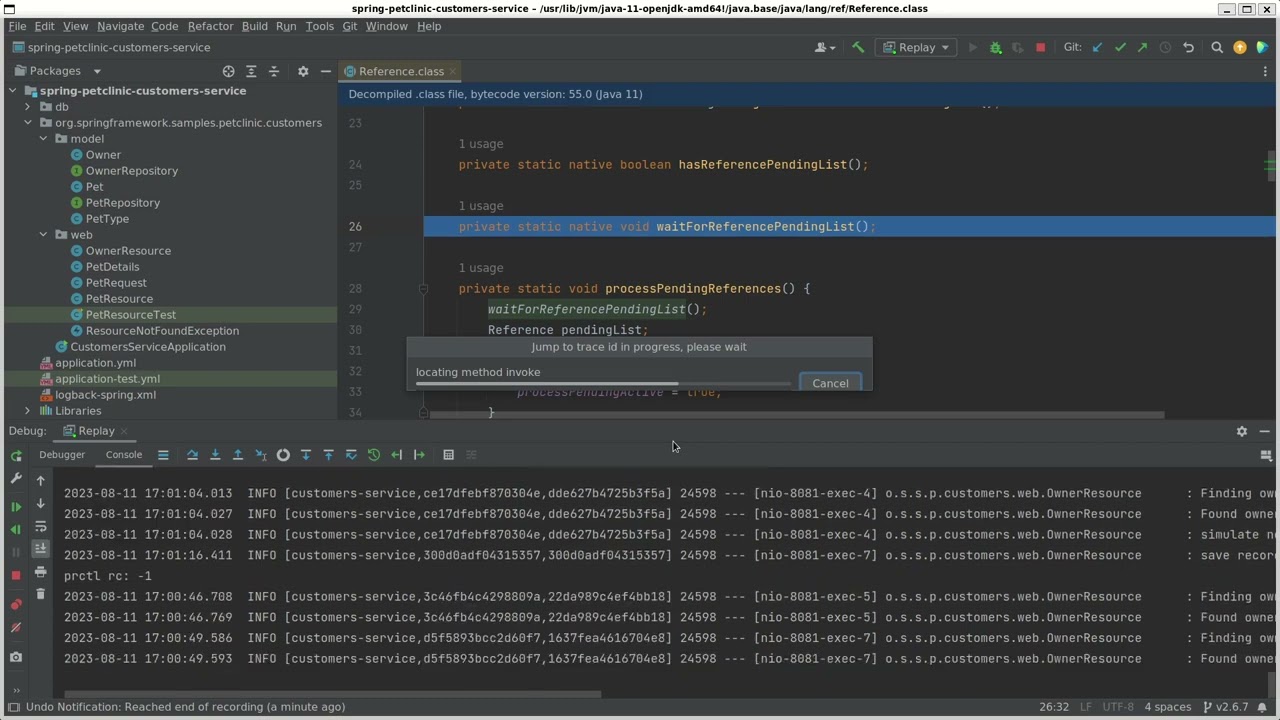This screenshot has height=720, width=1280.
Task: Hide the Packages panel with minus icon
Action: click(326, 71)
